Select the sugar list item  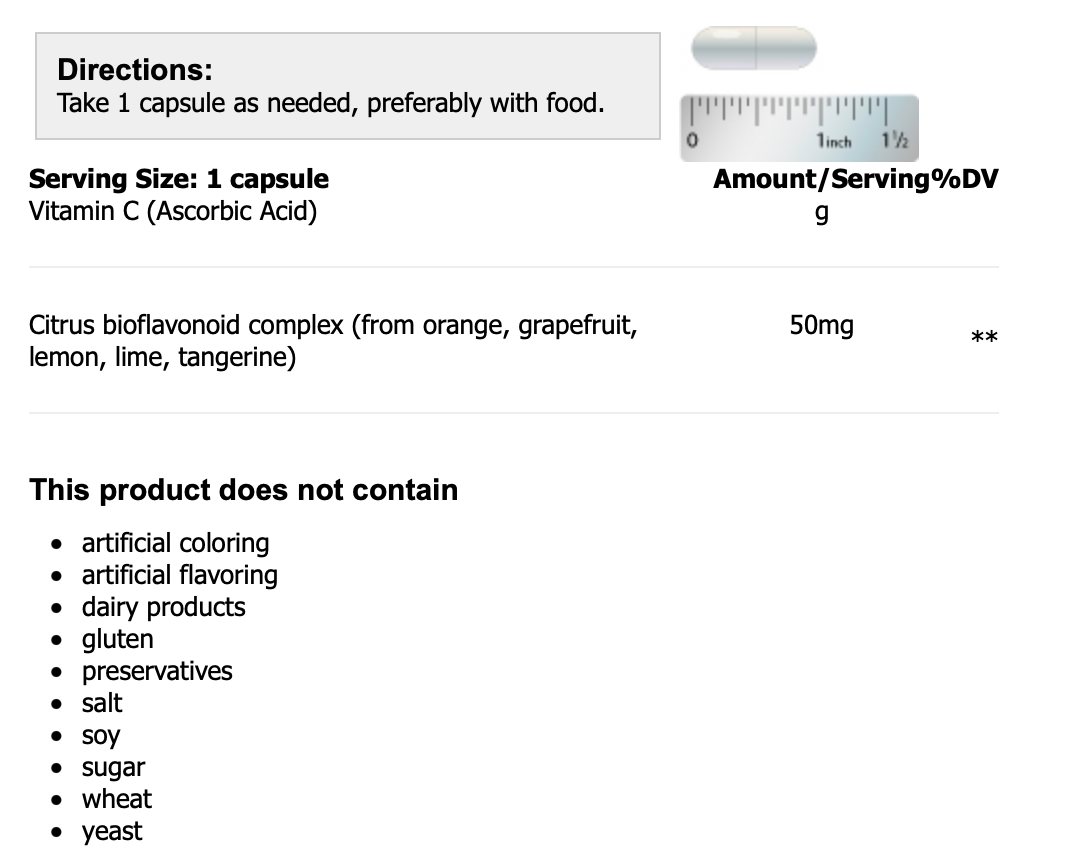coord(113,767)
